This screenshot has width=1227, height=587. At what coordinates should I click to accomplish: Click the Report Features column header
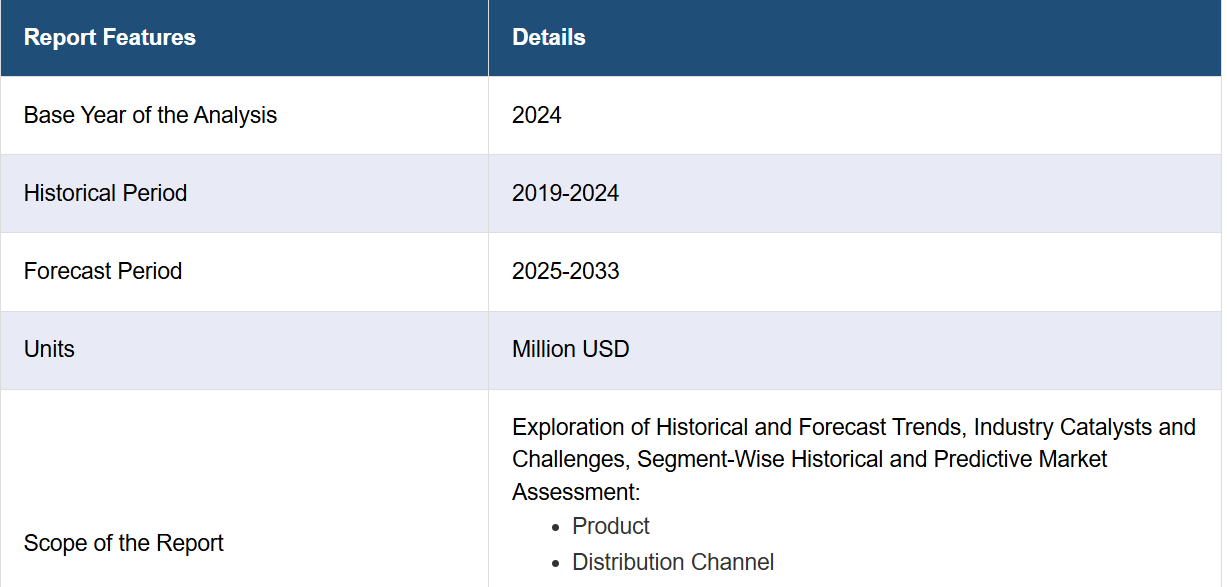pyautogui.click(x=110, y=38)
